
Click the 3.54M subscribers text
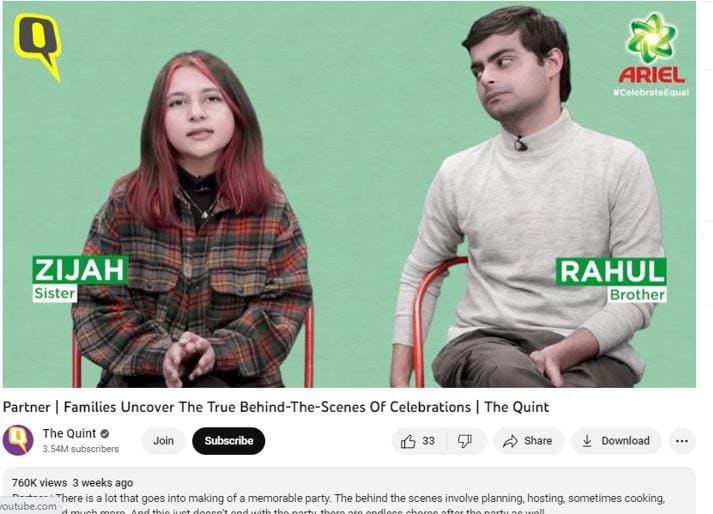[x=80, y=449]
